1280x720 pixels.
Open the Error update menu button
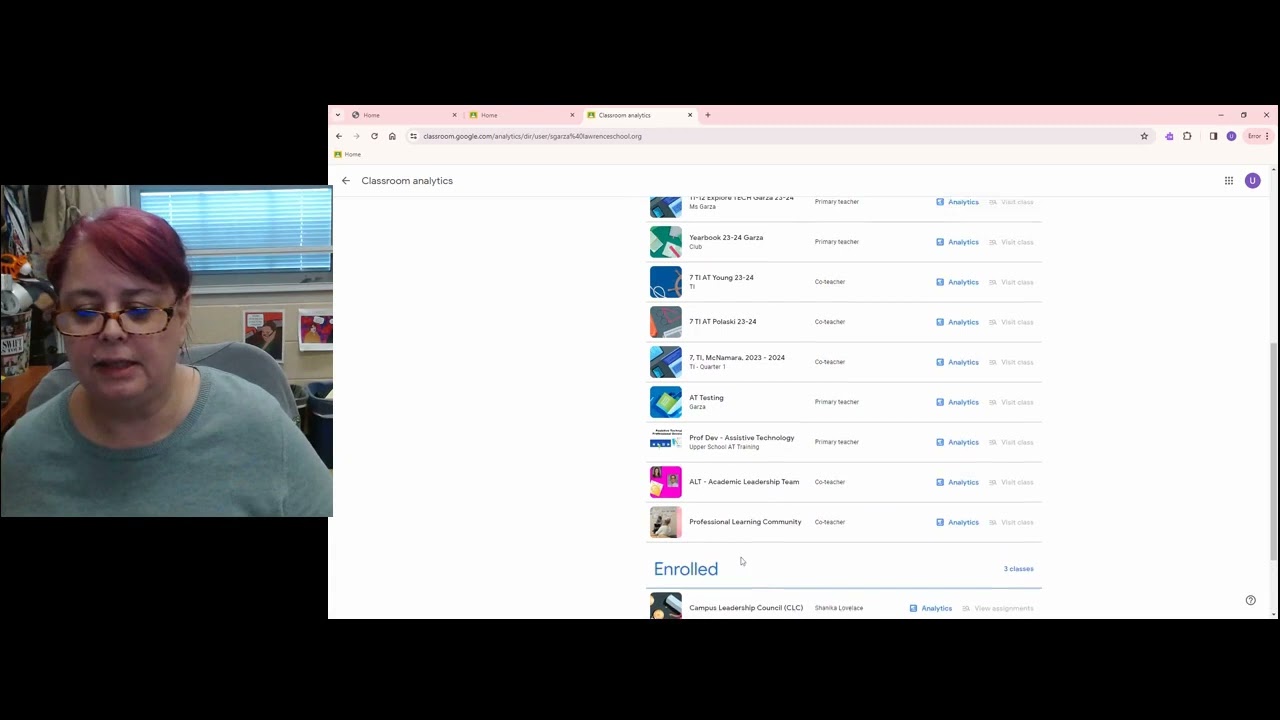click(1257, 136)
